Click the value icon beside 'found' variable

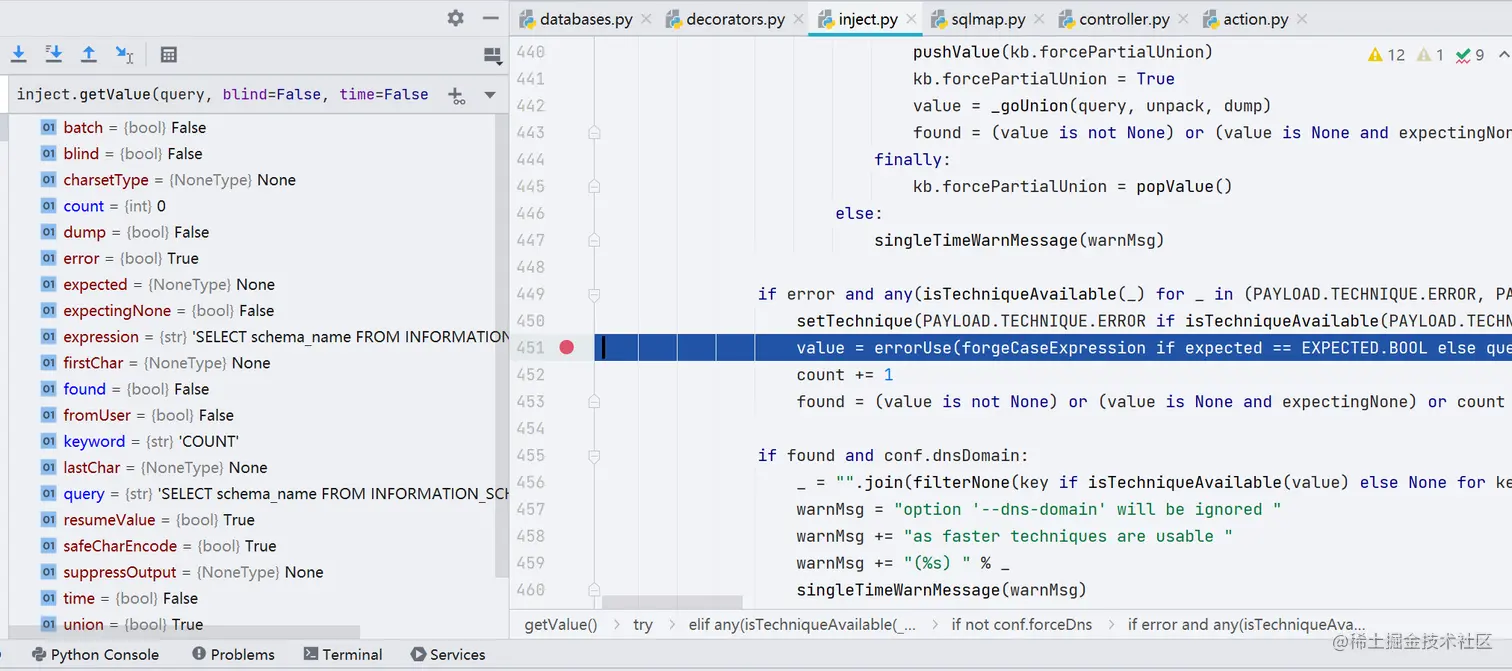(48, 389)
